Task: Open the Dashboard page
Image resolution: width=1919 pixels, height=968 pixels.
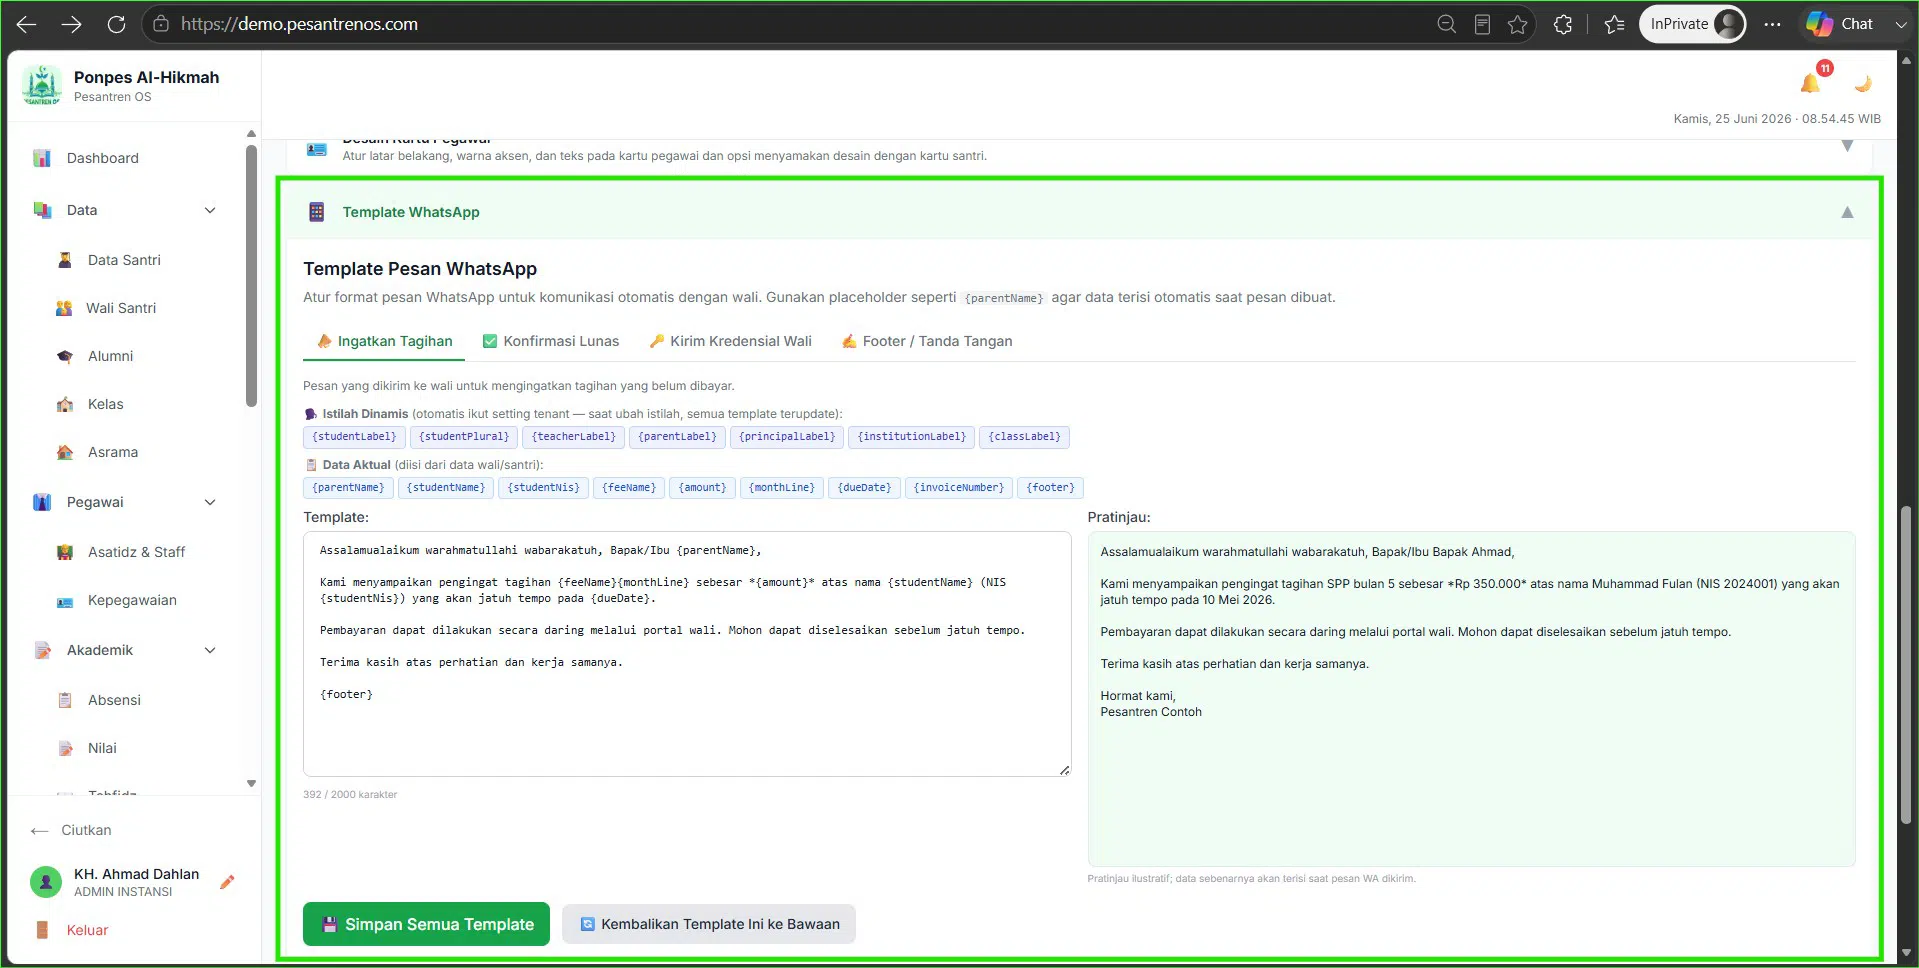Action: (x=103, y=158)
